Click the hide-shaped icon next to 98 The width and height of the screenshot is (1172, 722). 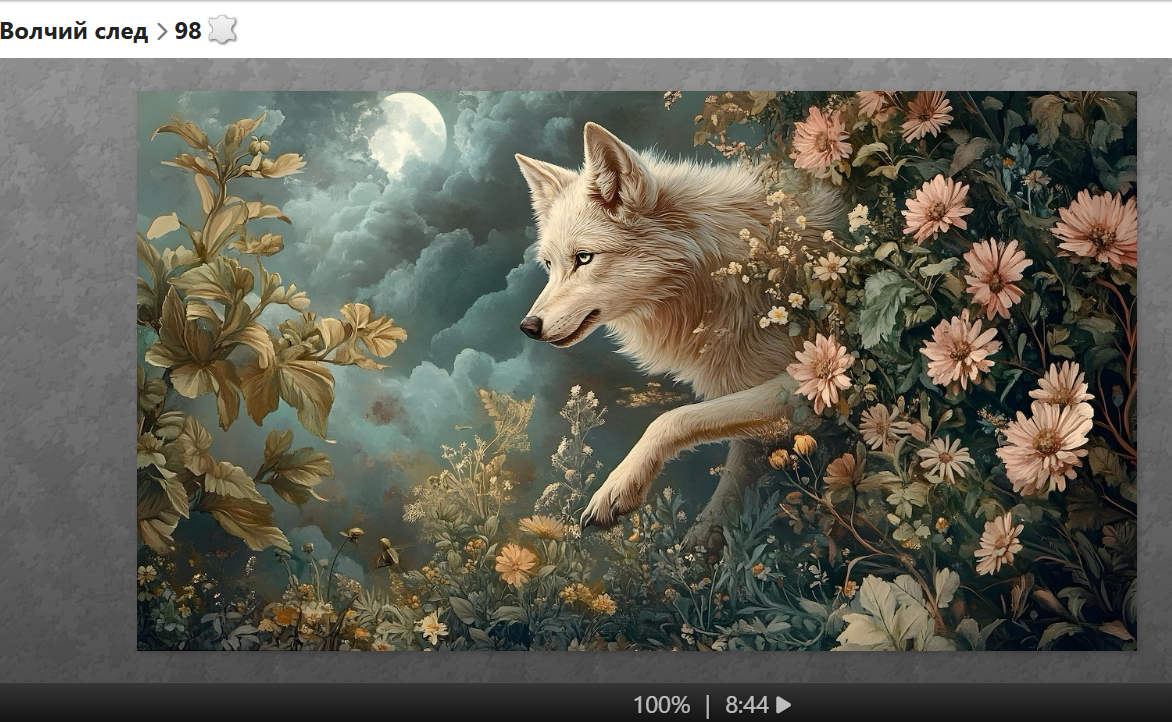point(222,31)
